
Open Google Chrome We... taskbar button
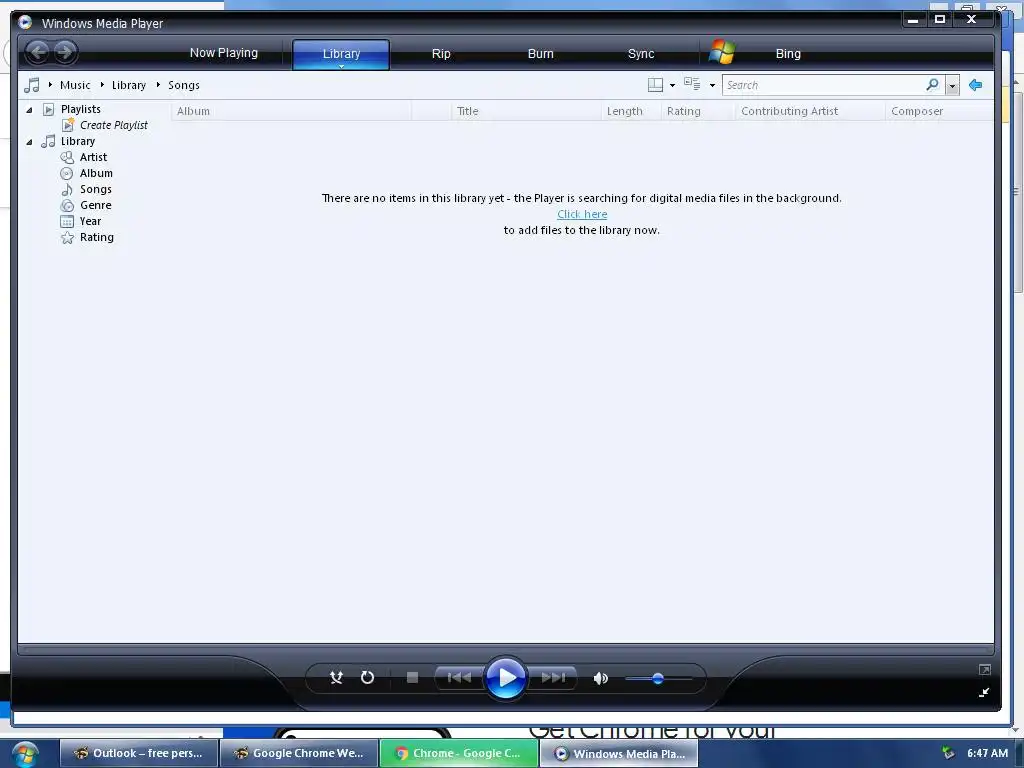point(299,753)
